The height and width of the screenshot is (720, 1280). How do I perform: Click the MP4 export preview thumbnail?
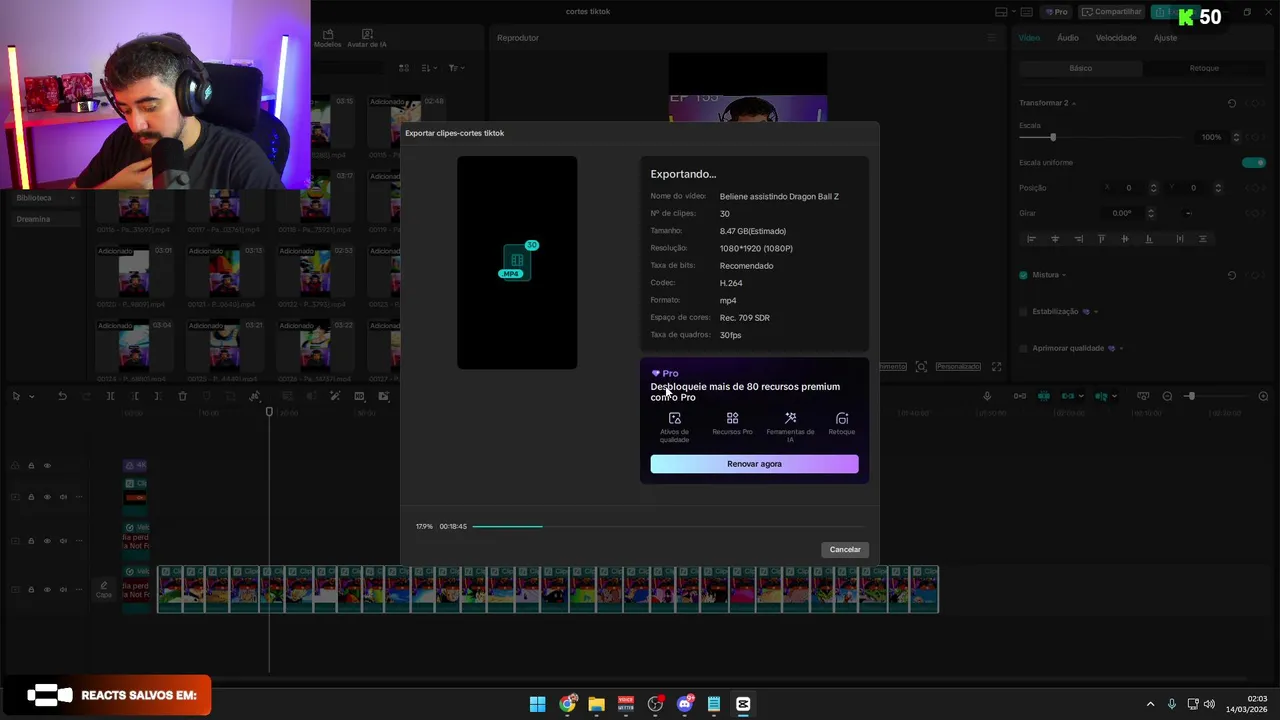coord(517,262)
